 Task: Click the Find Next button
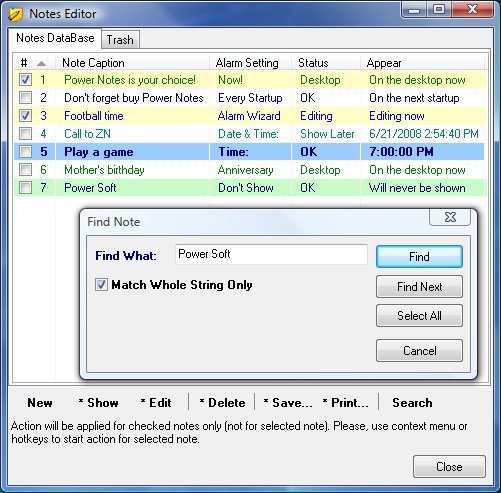coord(419,287)
